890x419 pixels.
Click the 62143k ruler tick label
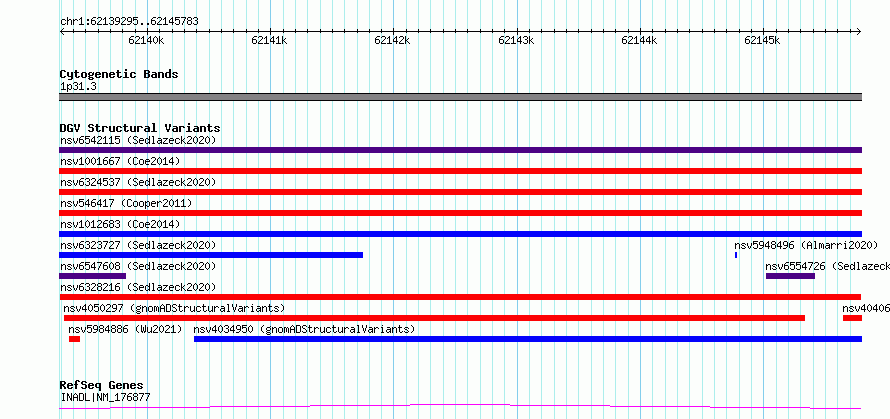click(x=517, y=40)
